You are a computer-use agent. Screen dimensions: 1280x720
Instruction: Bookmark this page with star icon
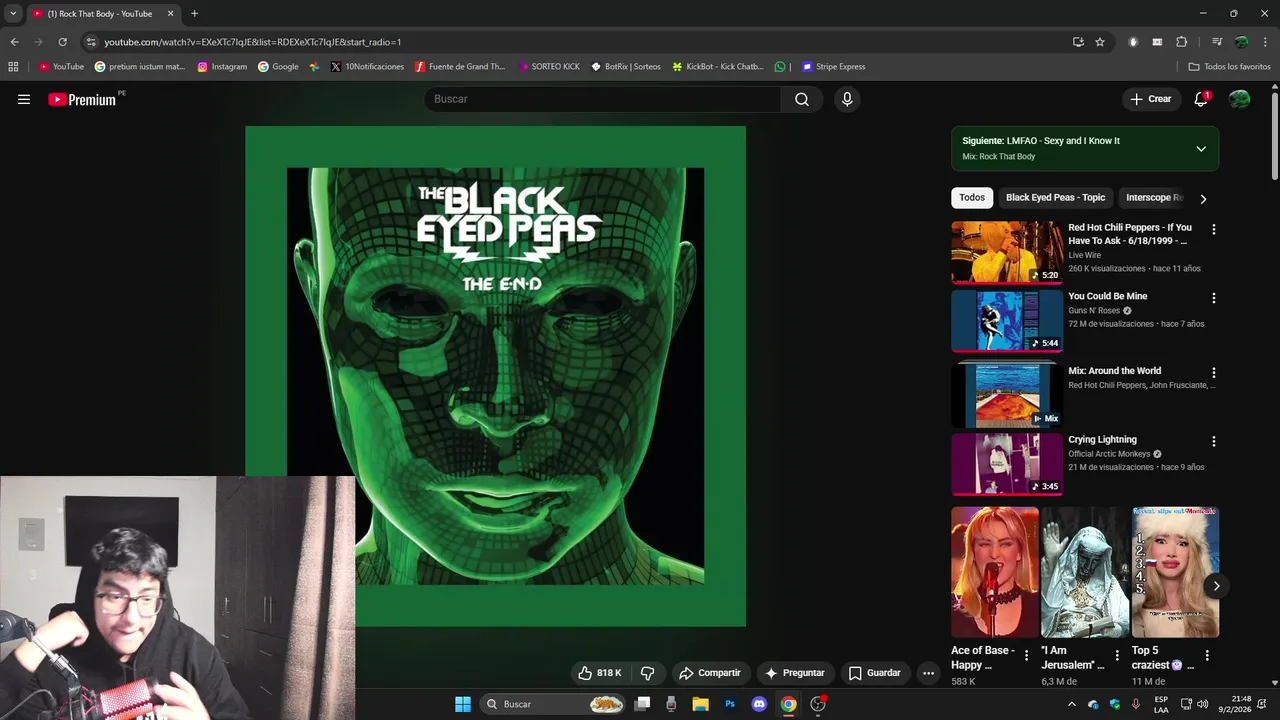pyautogui.click(x=1100, y=42)
